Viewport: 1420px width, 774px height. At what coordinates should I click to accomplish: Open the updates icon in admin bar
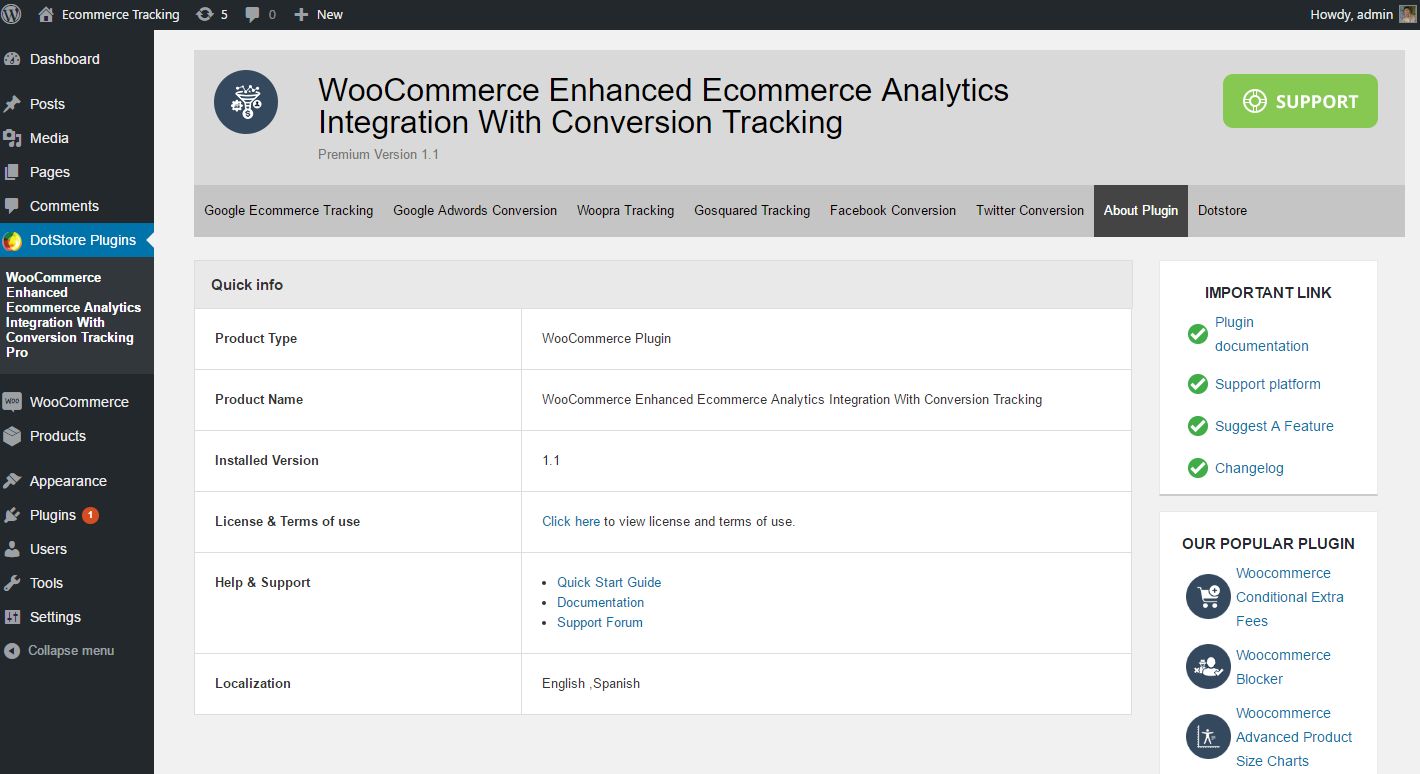coord(205,14)
